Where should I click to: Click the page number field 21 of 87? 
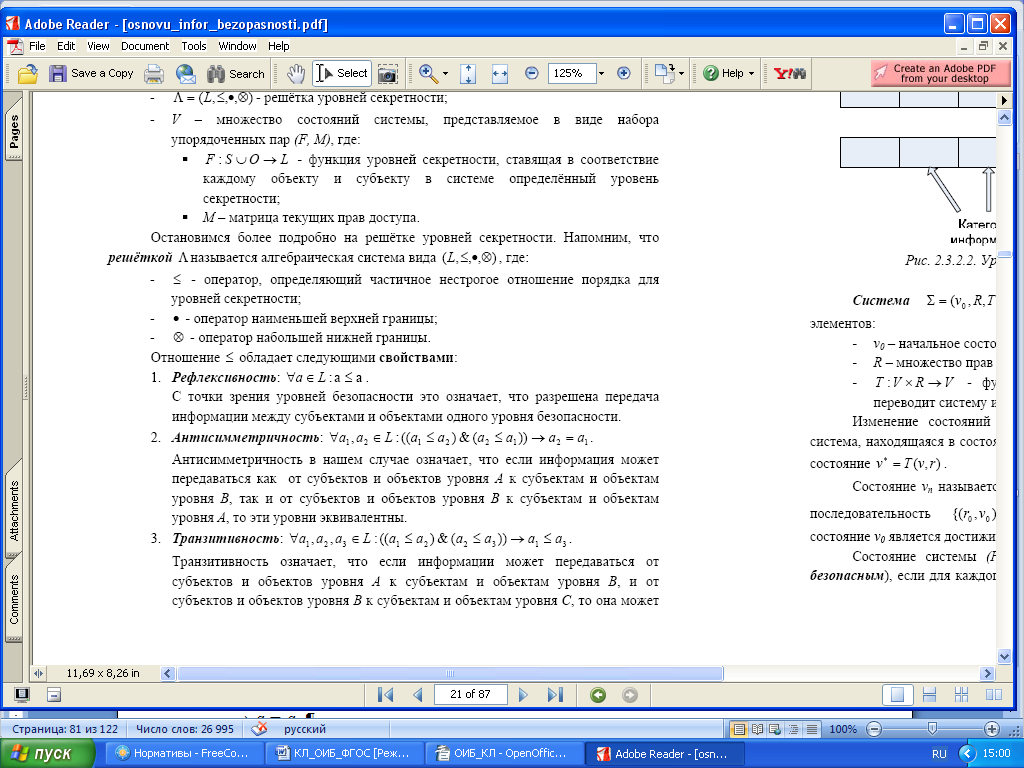470,694
